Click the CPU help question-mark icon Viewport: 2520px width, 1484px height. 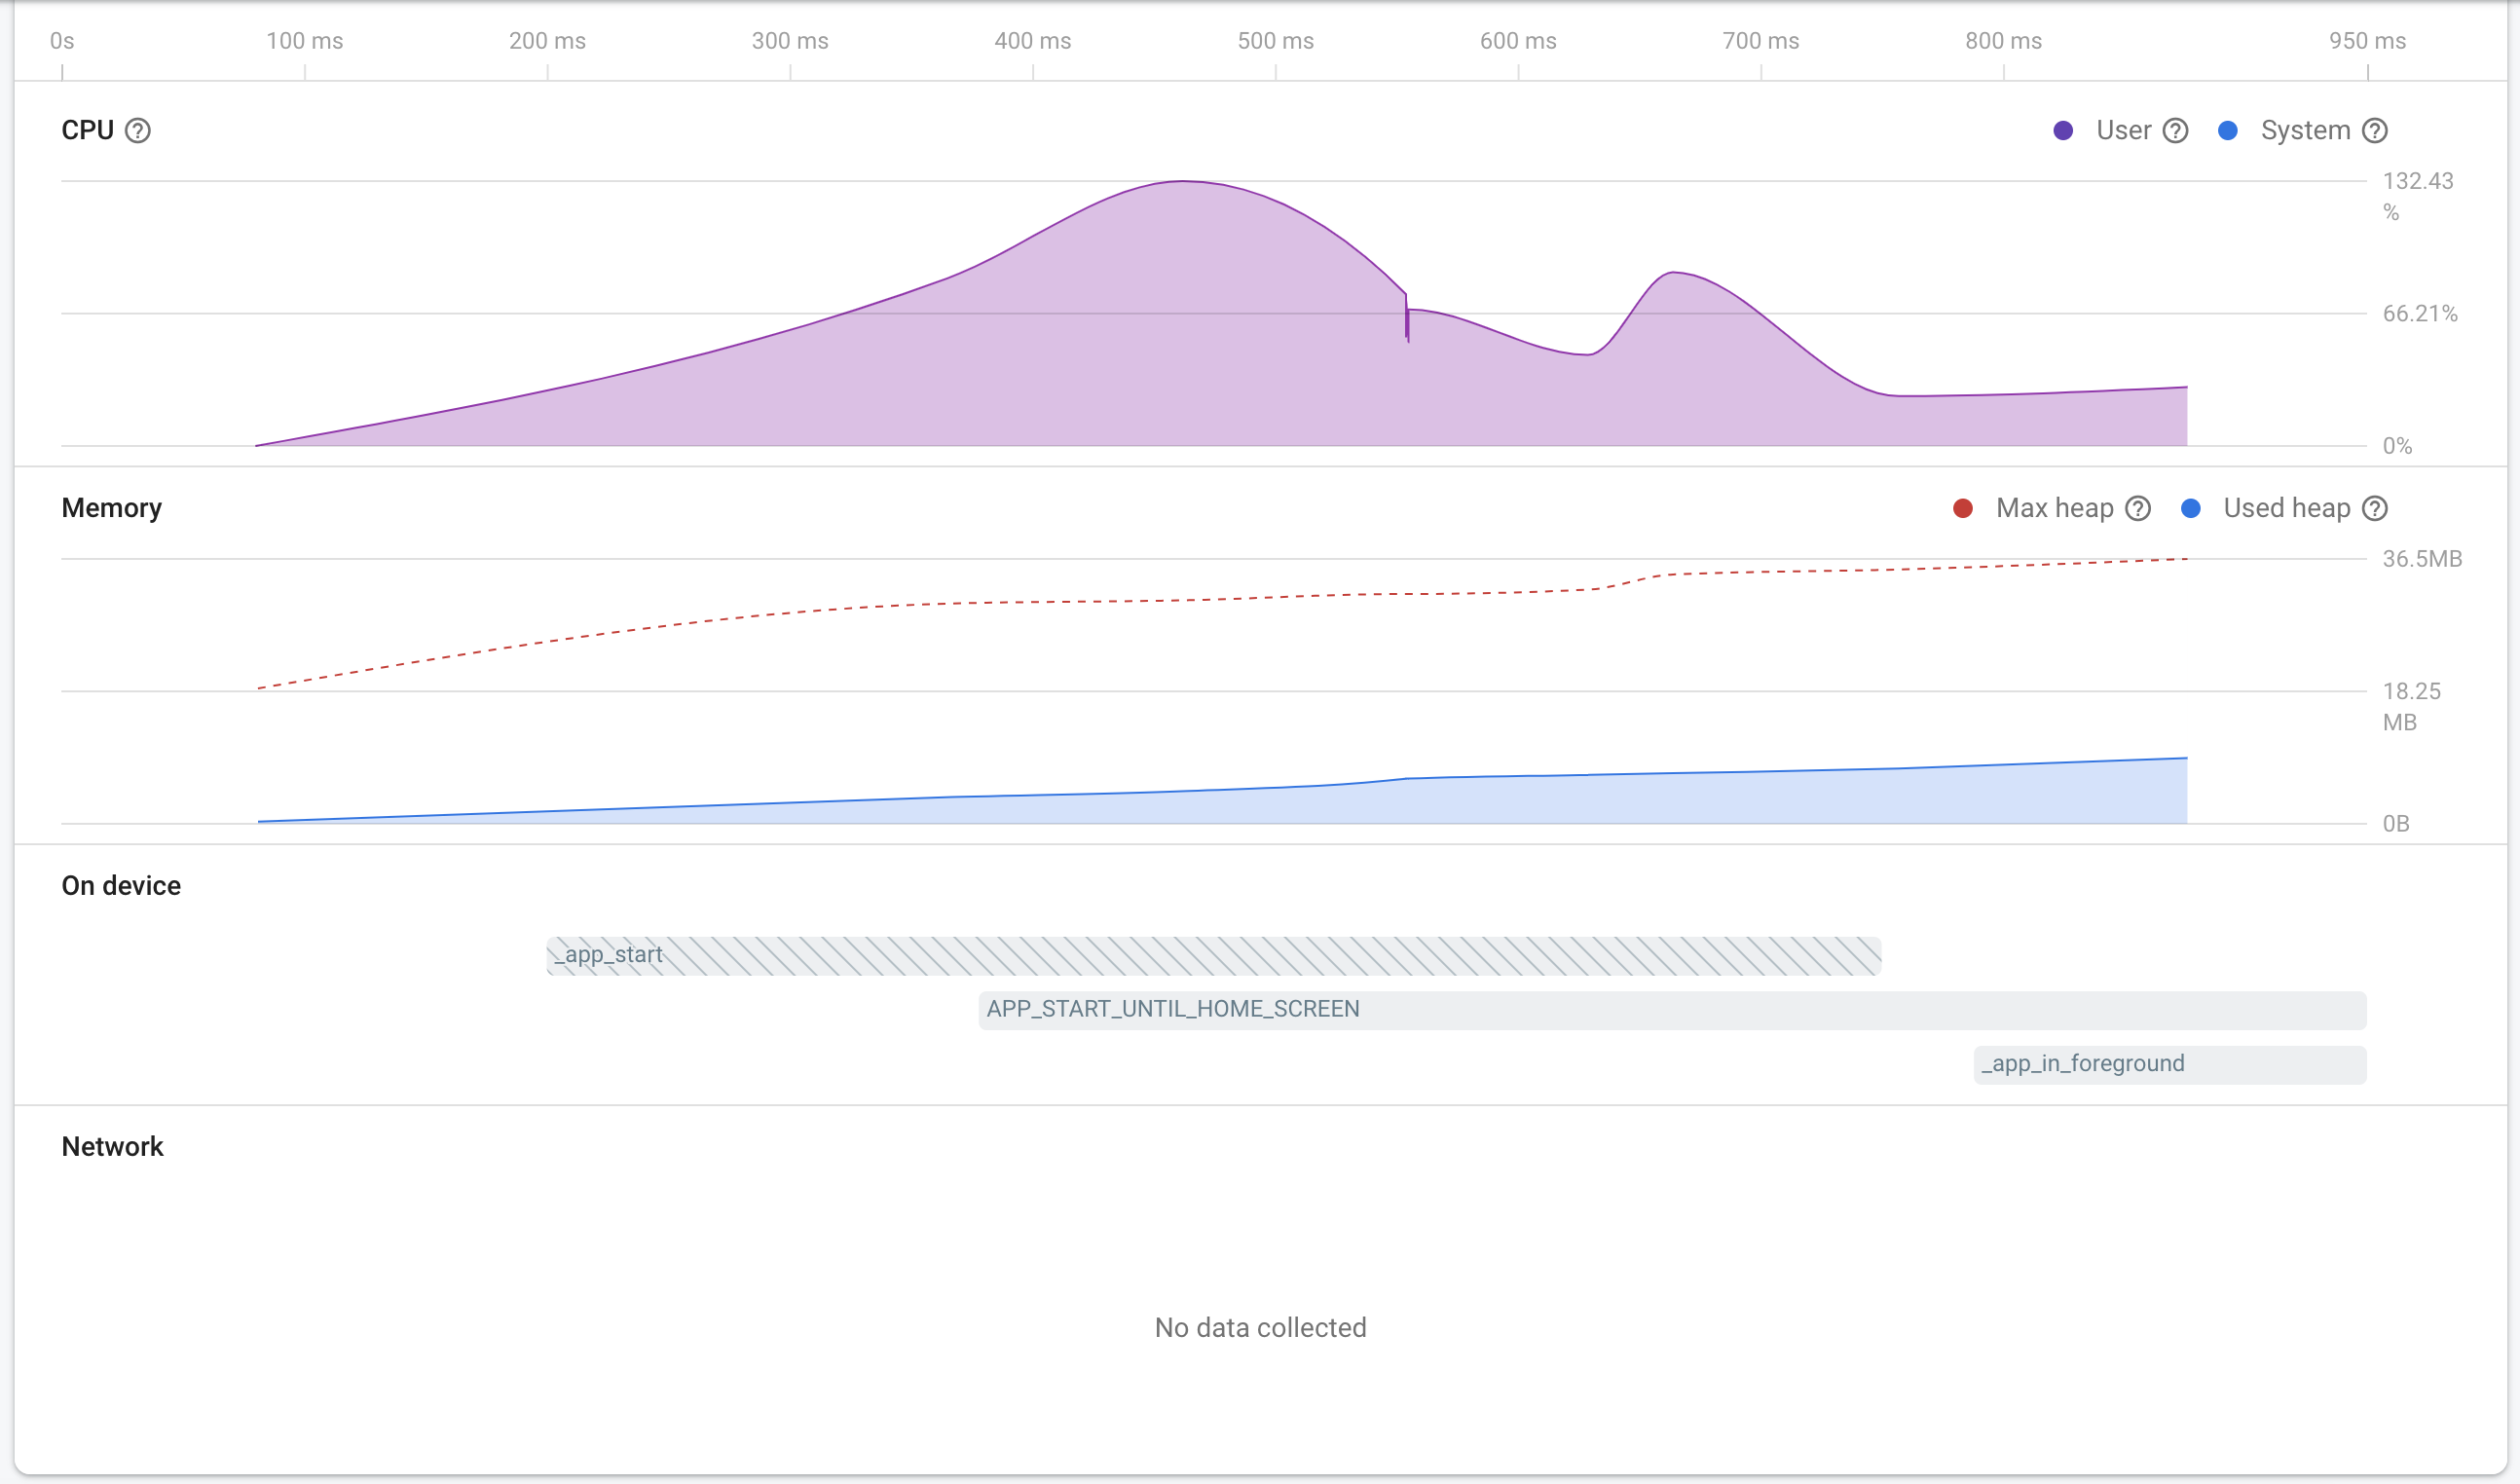tap(138, 131)
